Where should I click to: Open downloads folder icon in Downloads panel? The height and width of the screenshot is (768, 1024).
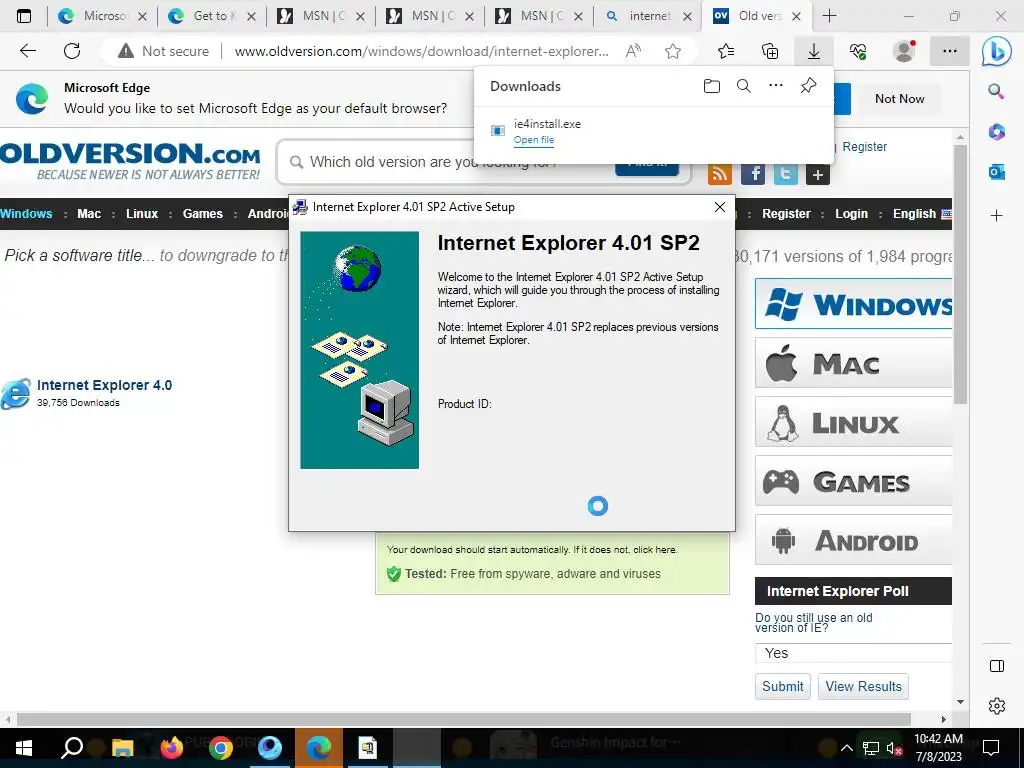tap(712, 86)
